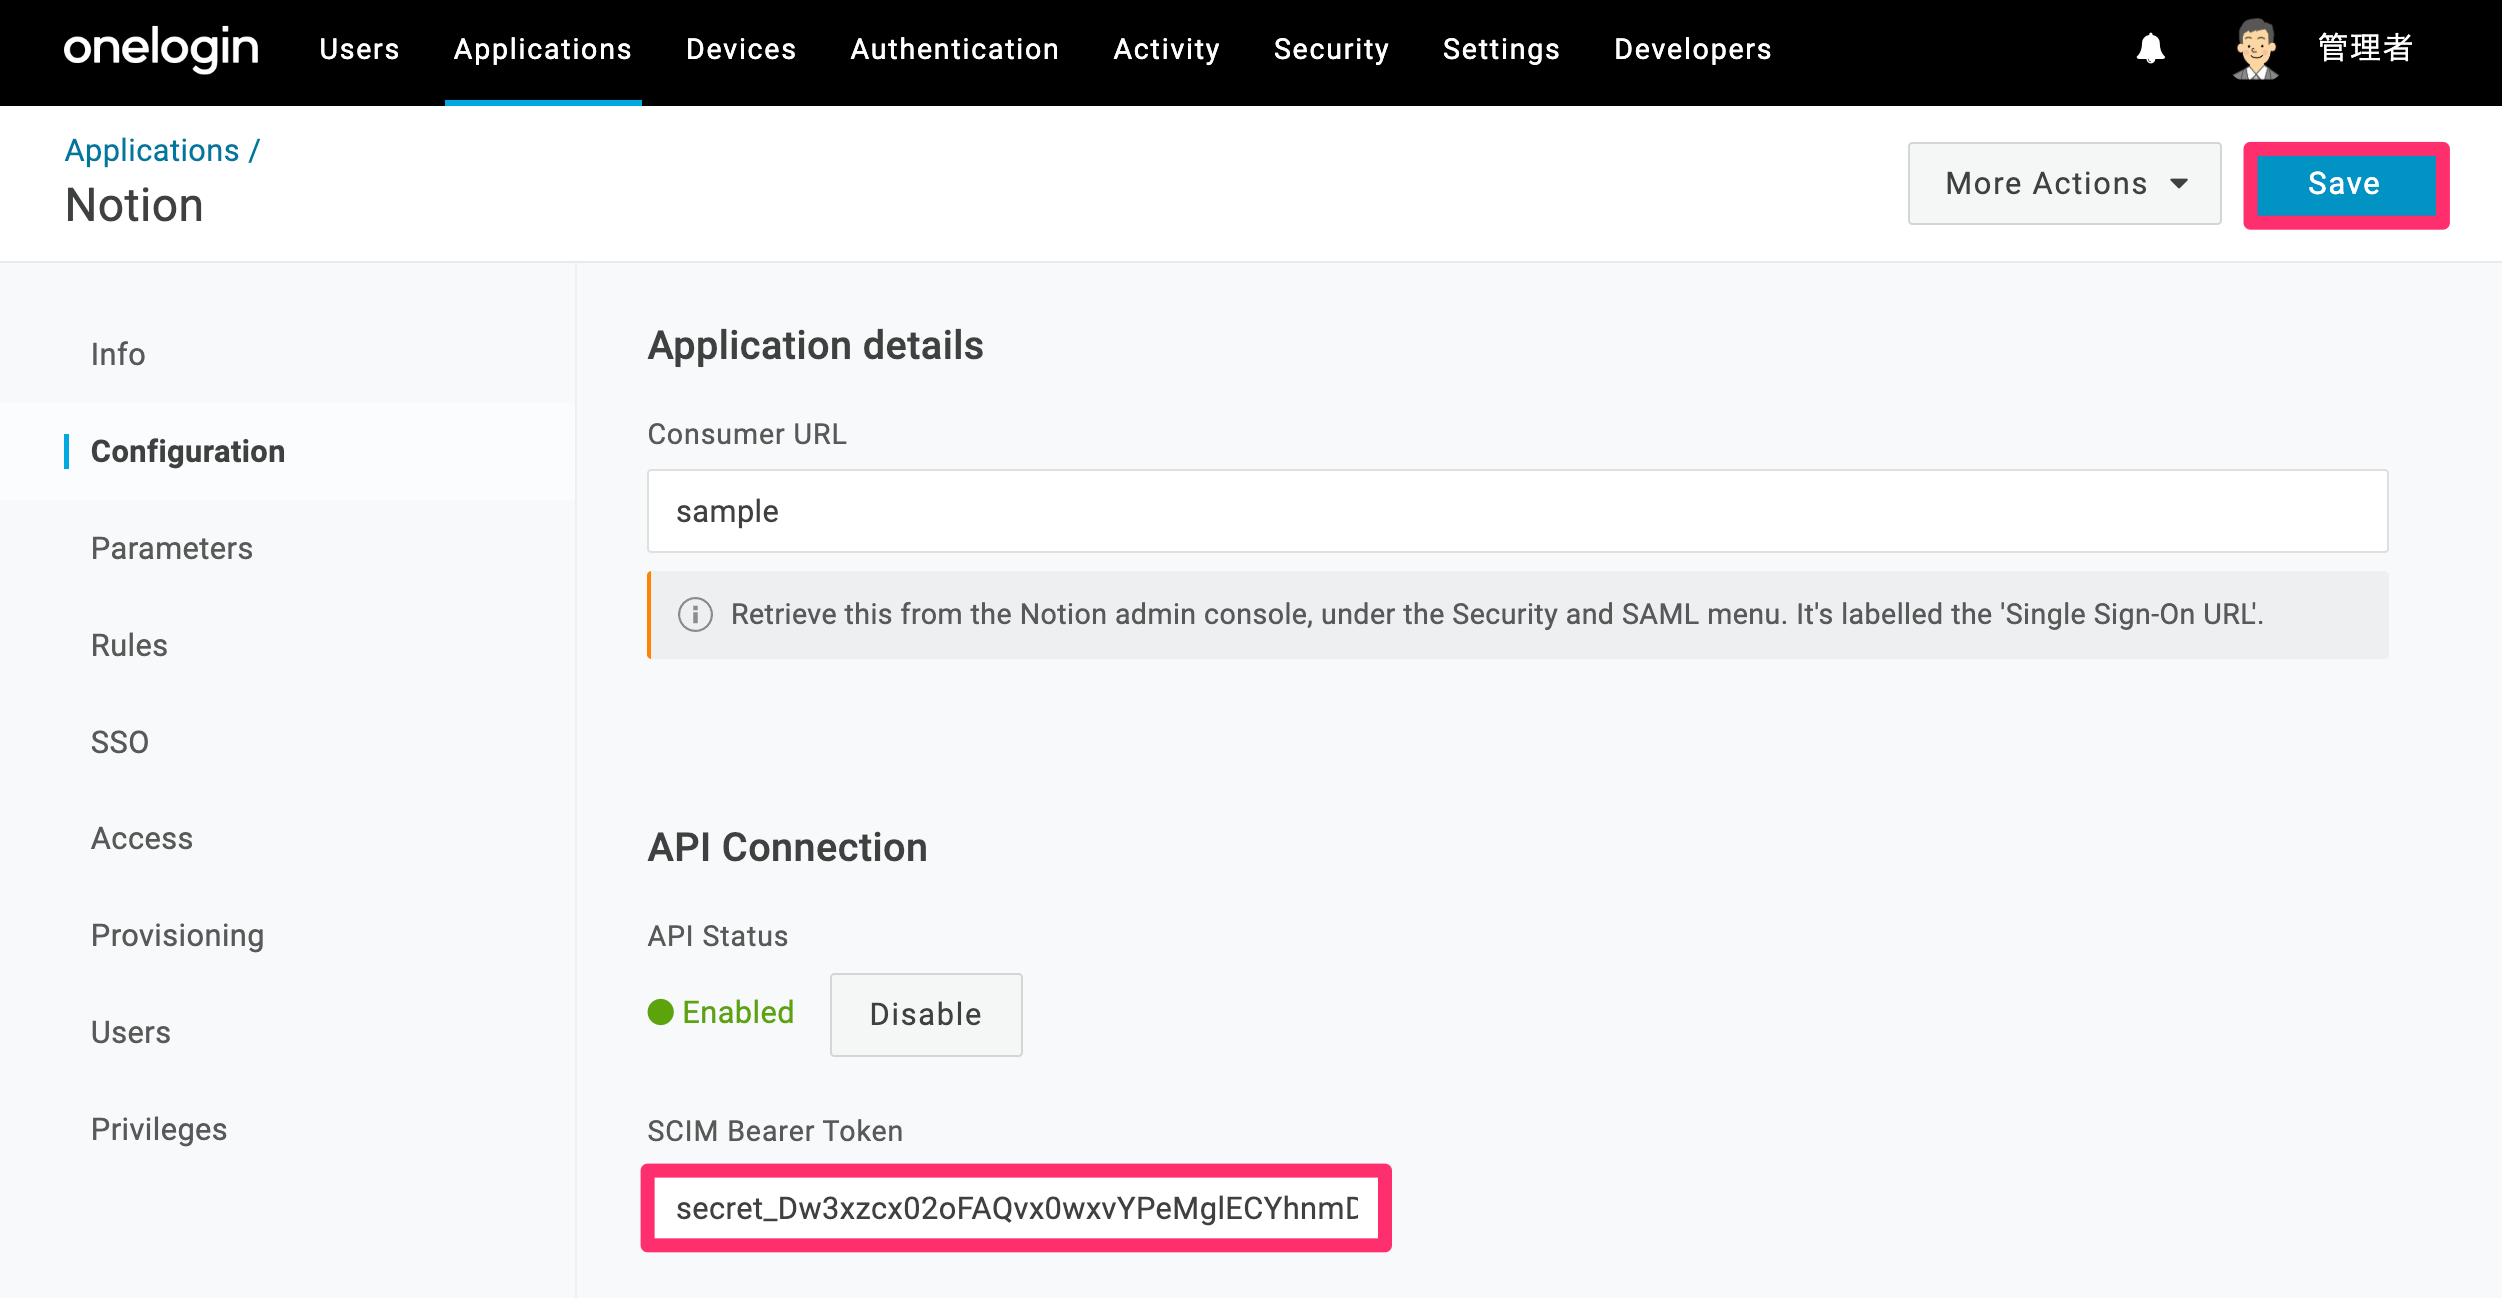Image resolution: width=2502 pixels, height=1298 pixels.
Task: Switch to the Provisioning tab
Action: (177, 935)
